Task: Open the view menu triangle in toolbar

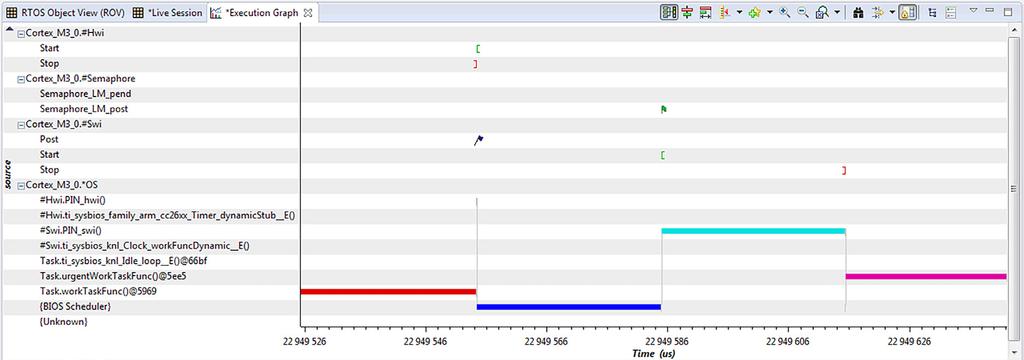Action: 973,10
